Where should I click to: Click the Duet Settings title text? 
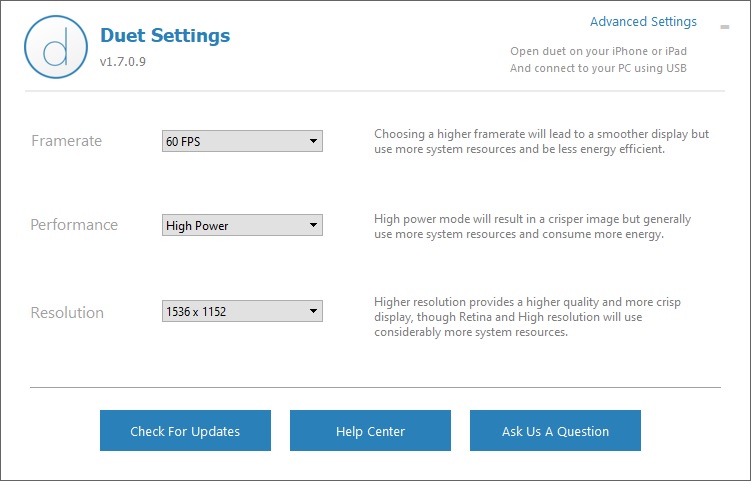tap(165, 36)
